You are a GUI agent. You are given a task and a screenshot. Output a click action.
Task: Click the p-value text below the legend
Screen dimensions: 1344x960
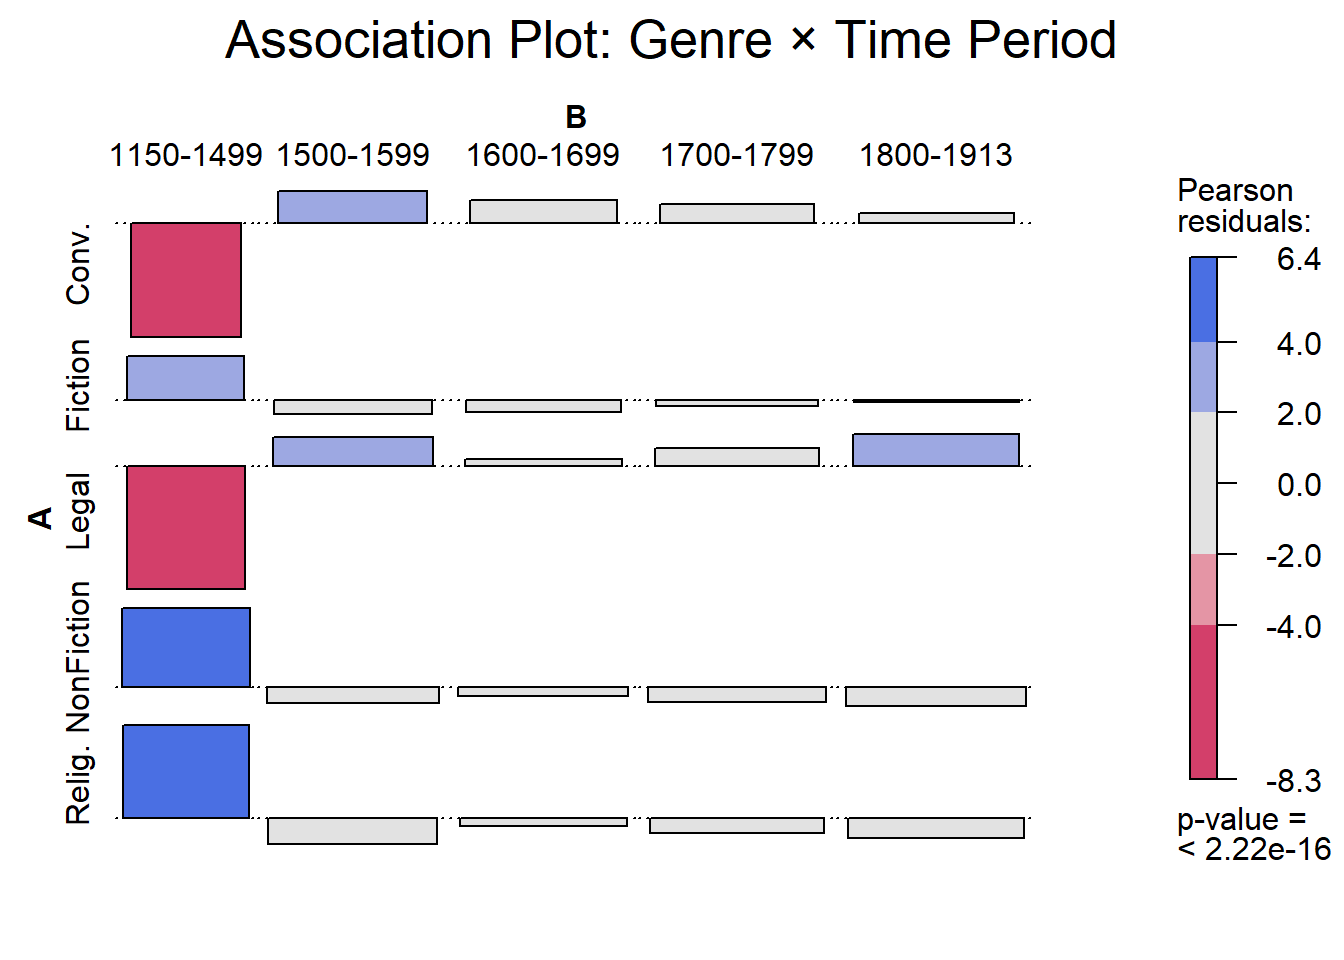(x=1253, y=834)
